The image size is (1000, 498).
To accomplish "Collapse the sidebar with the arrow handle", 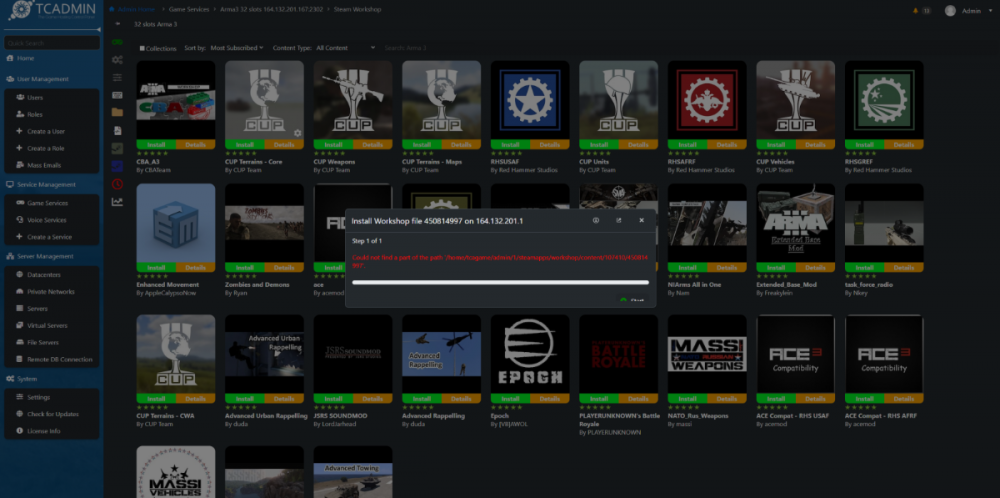I will (98, 29).
